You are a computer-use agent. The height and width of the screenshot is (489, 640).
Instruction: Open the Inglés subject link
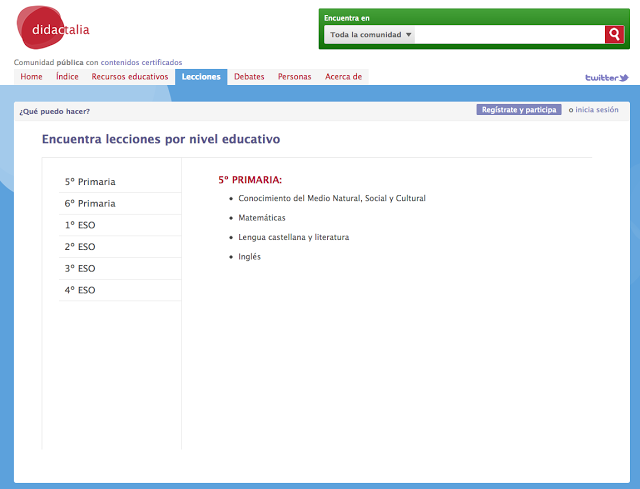(x=249, y=257)
